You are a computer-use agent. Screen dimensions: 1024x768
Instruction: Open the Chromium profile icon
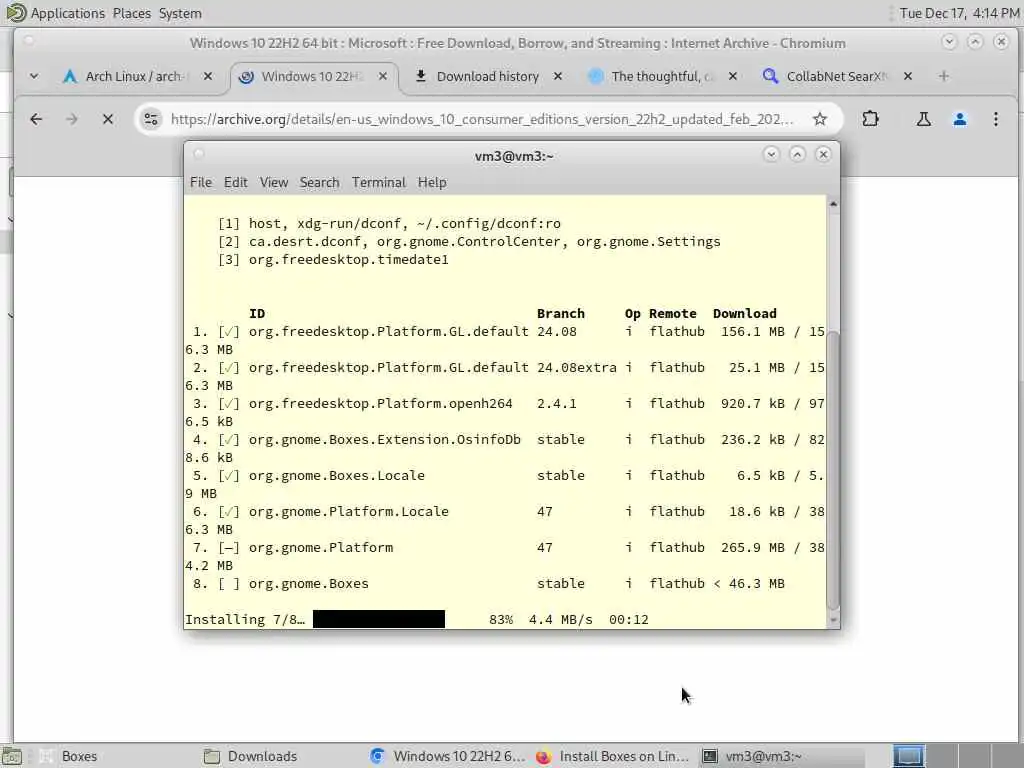[x=959, y=119]
